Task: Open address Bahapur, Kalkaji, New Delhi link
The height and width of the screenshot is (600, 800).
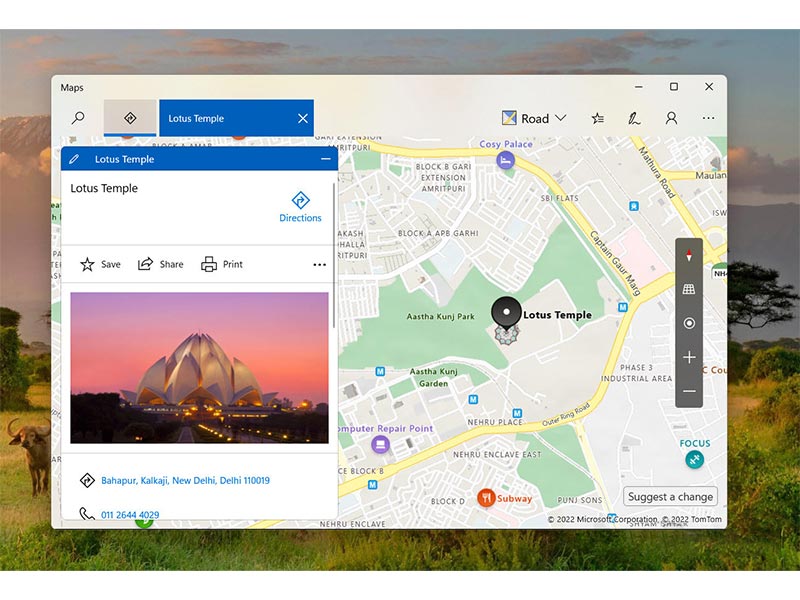Action: click(185, 480)
